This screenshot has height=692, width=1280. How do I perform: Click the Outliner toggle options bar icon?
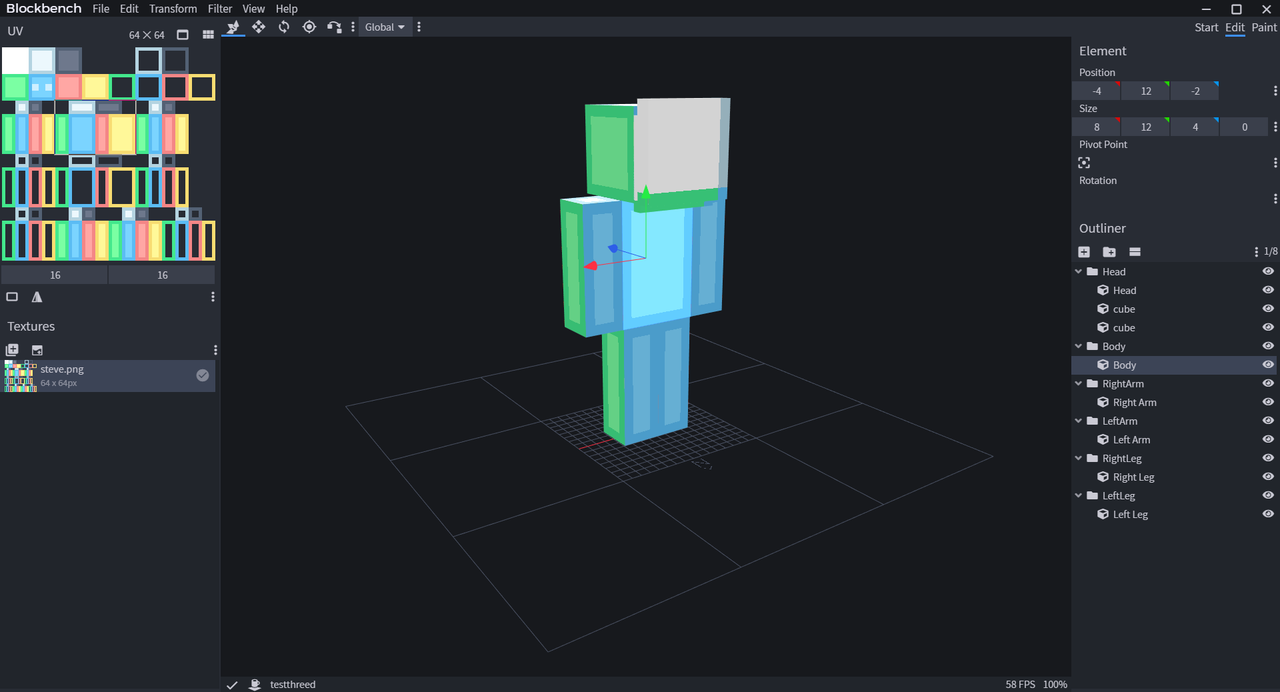click(x=1135, y=252)
